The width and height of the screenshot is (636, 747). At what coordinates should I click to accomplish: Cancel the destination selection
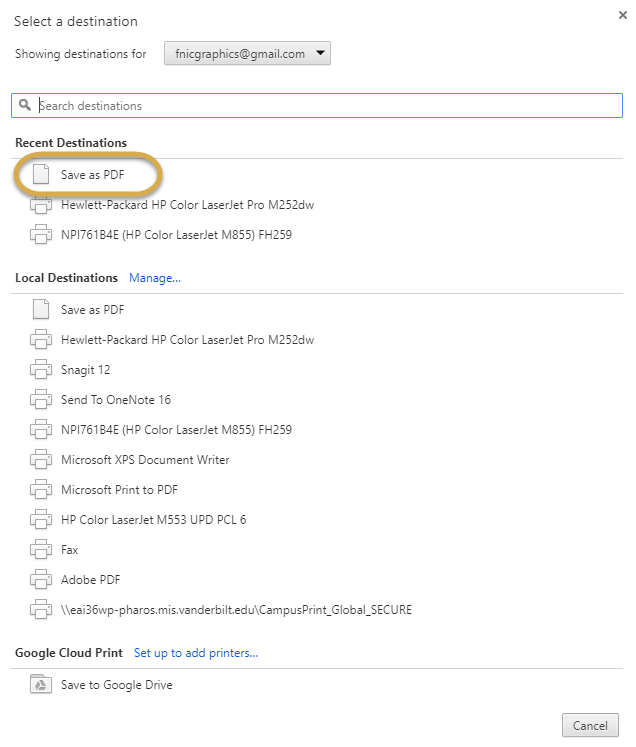[x=590, y=725]
